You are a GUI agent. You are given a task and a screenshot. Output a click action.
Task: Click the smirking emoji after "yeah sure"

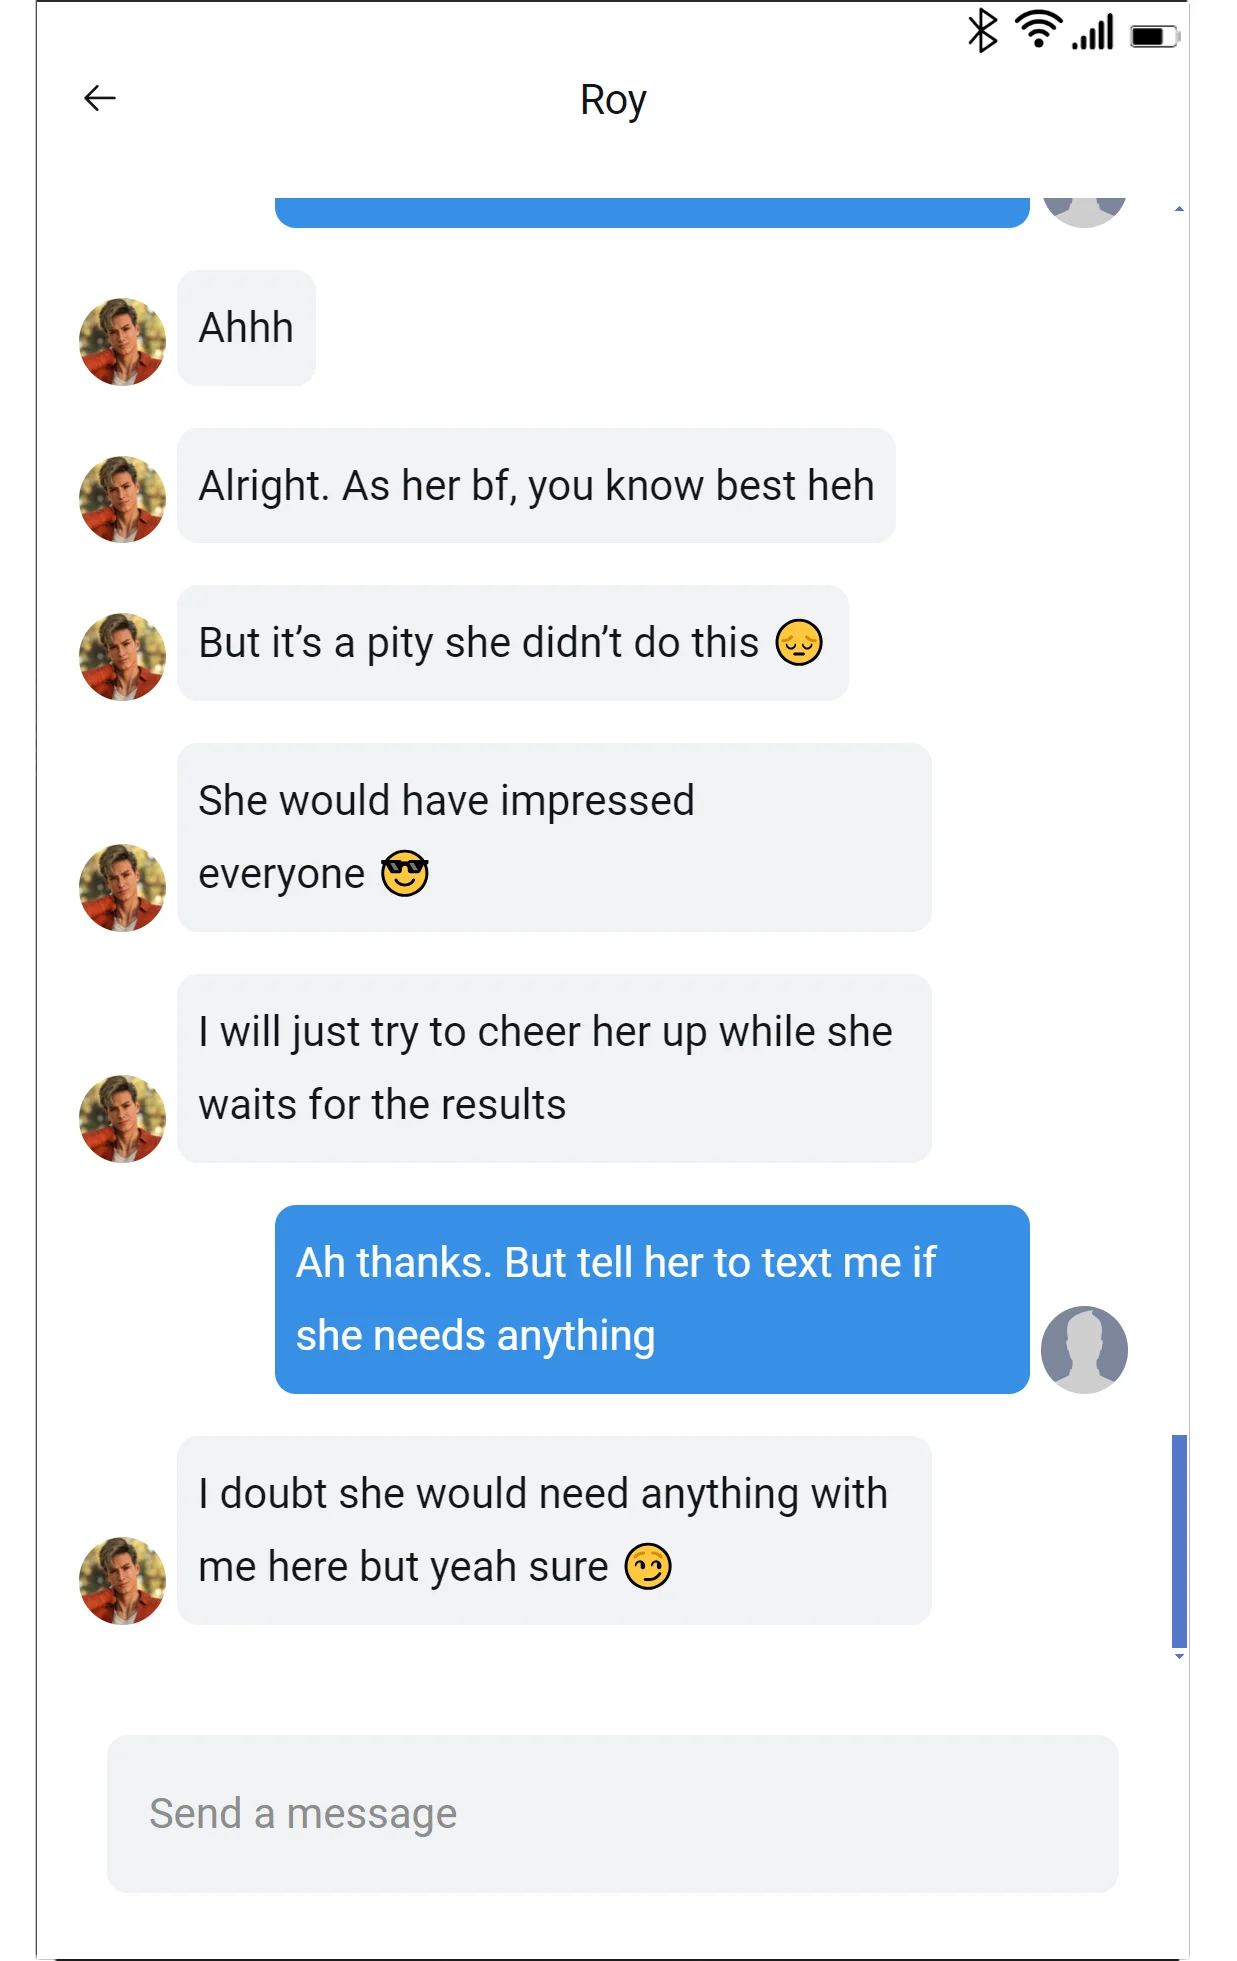click(x=648, y=1566)
